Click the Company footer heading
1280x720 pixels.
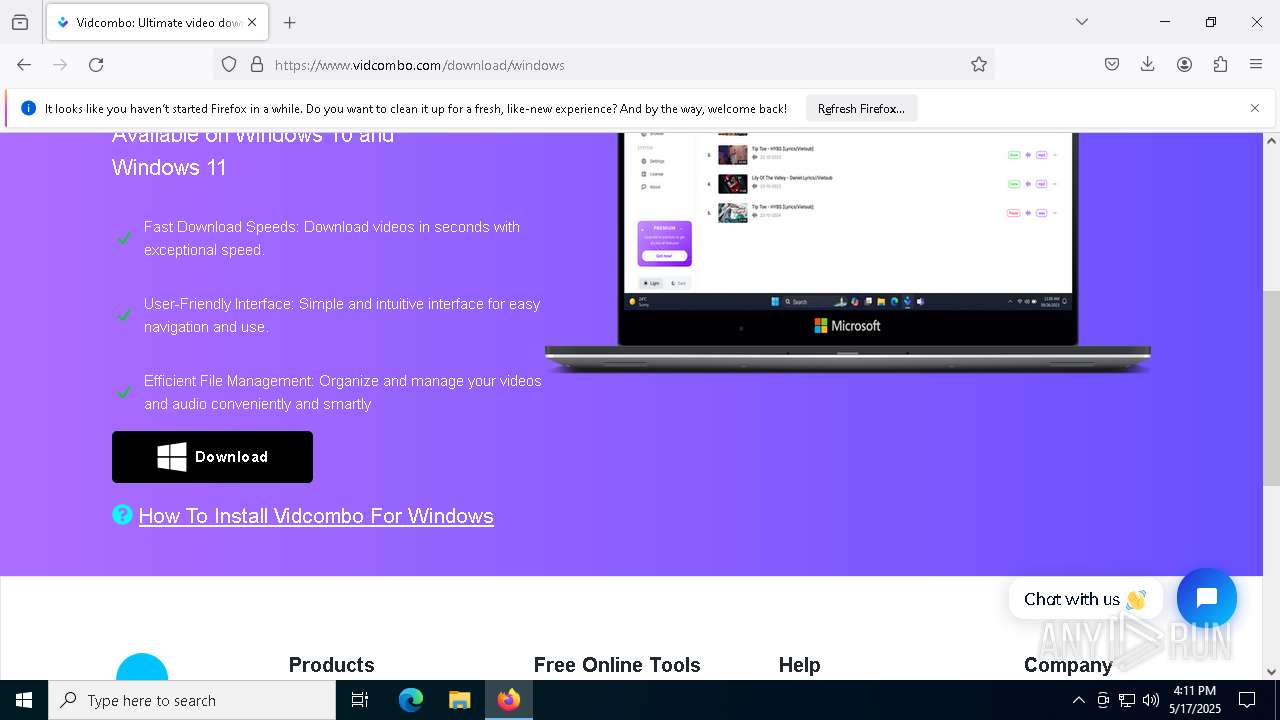[x=1068, y=665]
